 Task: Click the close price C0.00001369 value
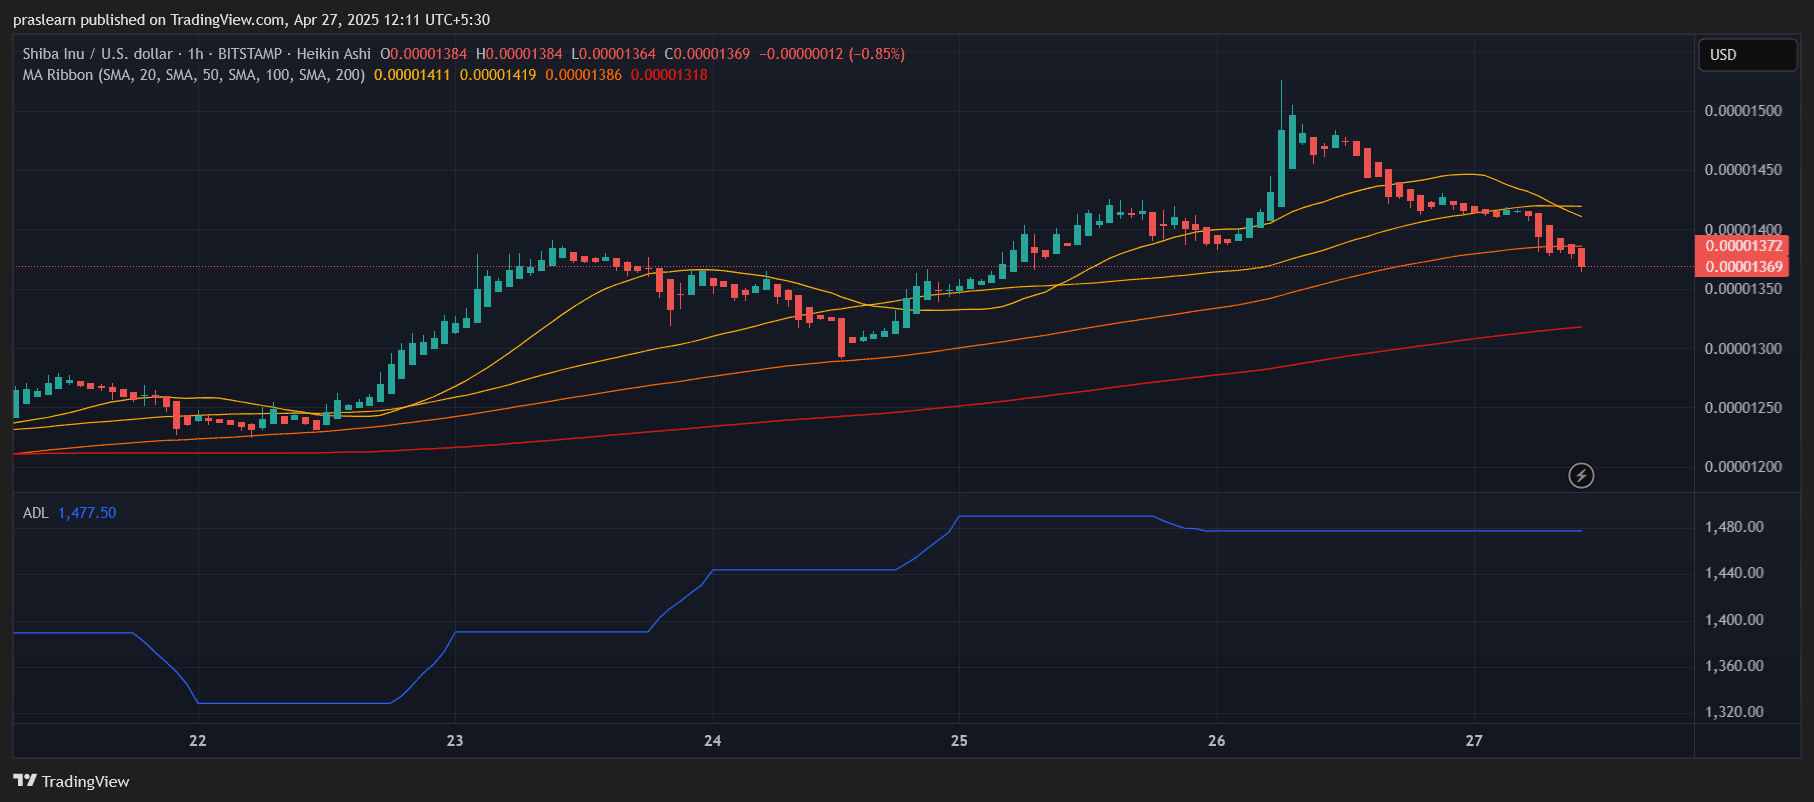707,54
